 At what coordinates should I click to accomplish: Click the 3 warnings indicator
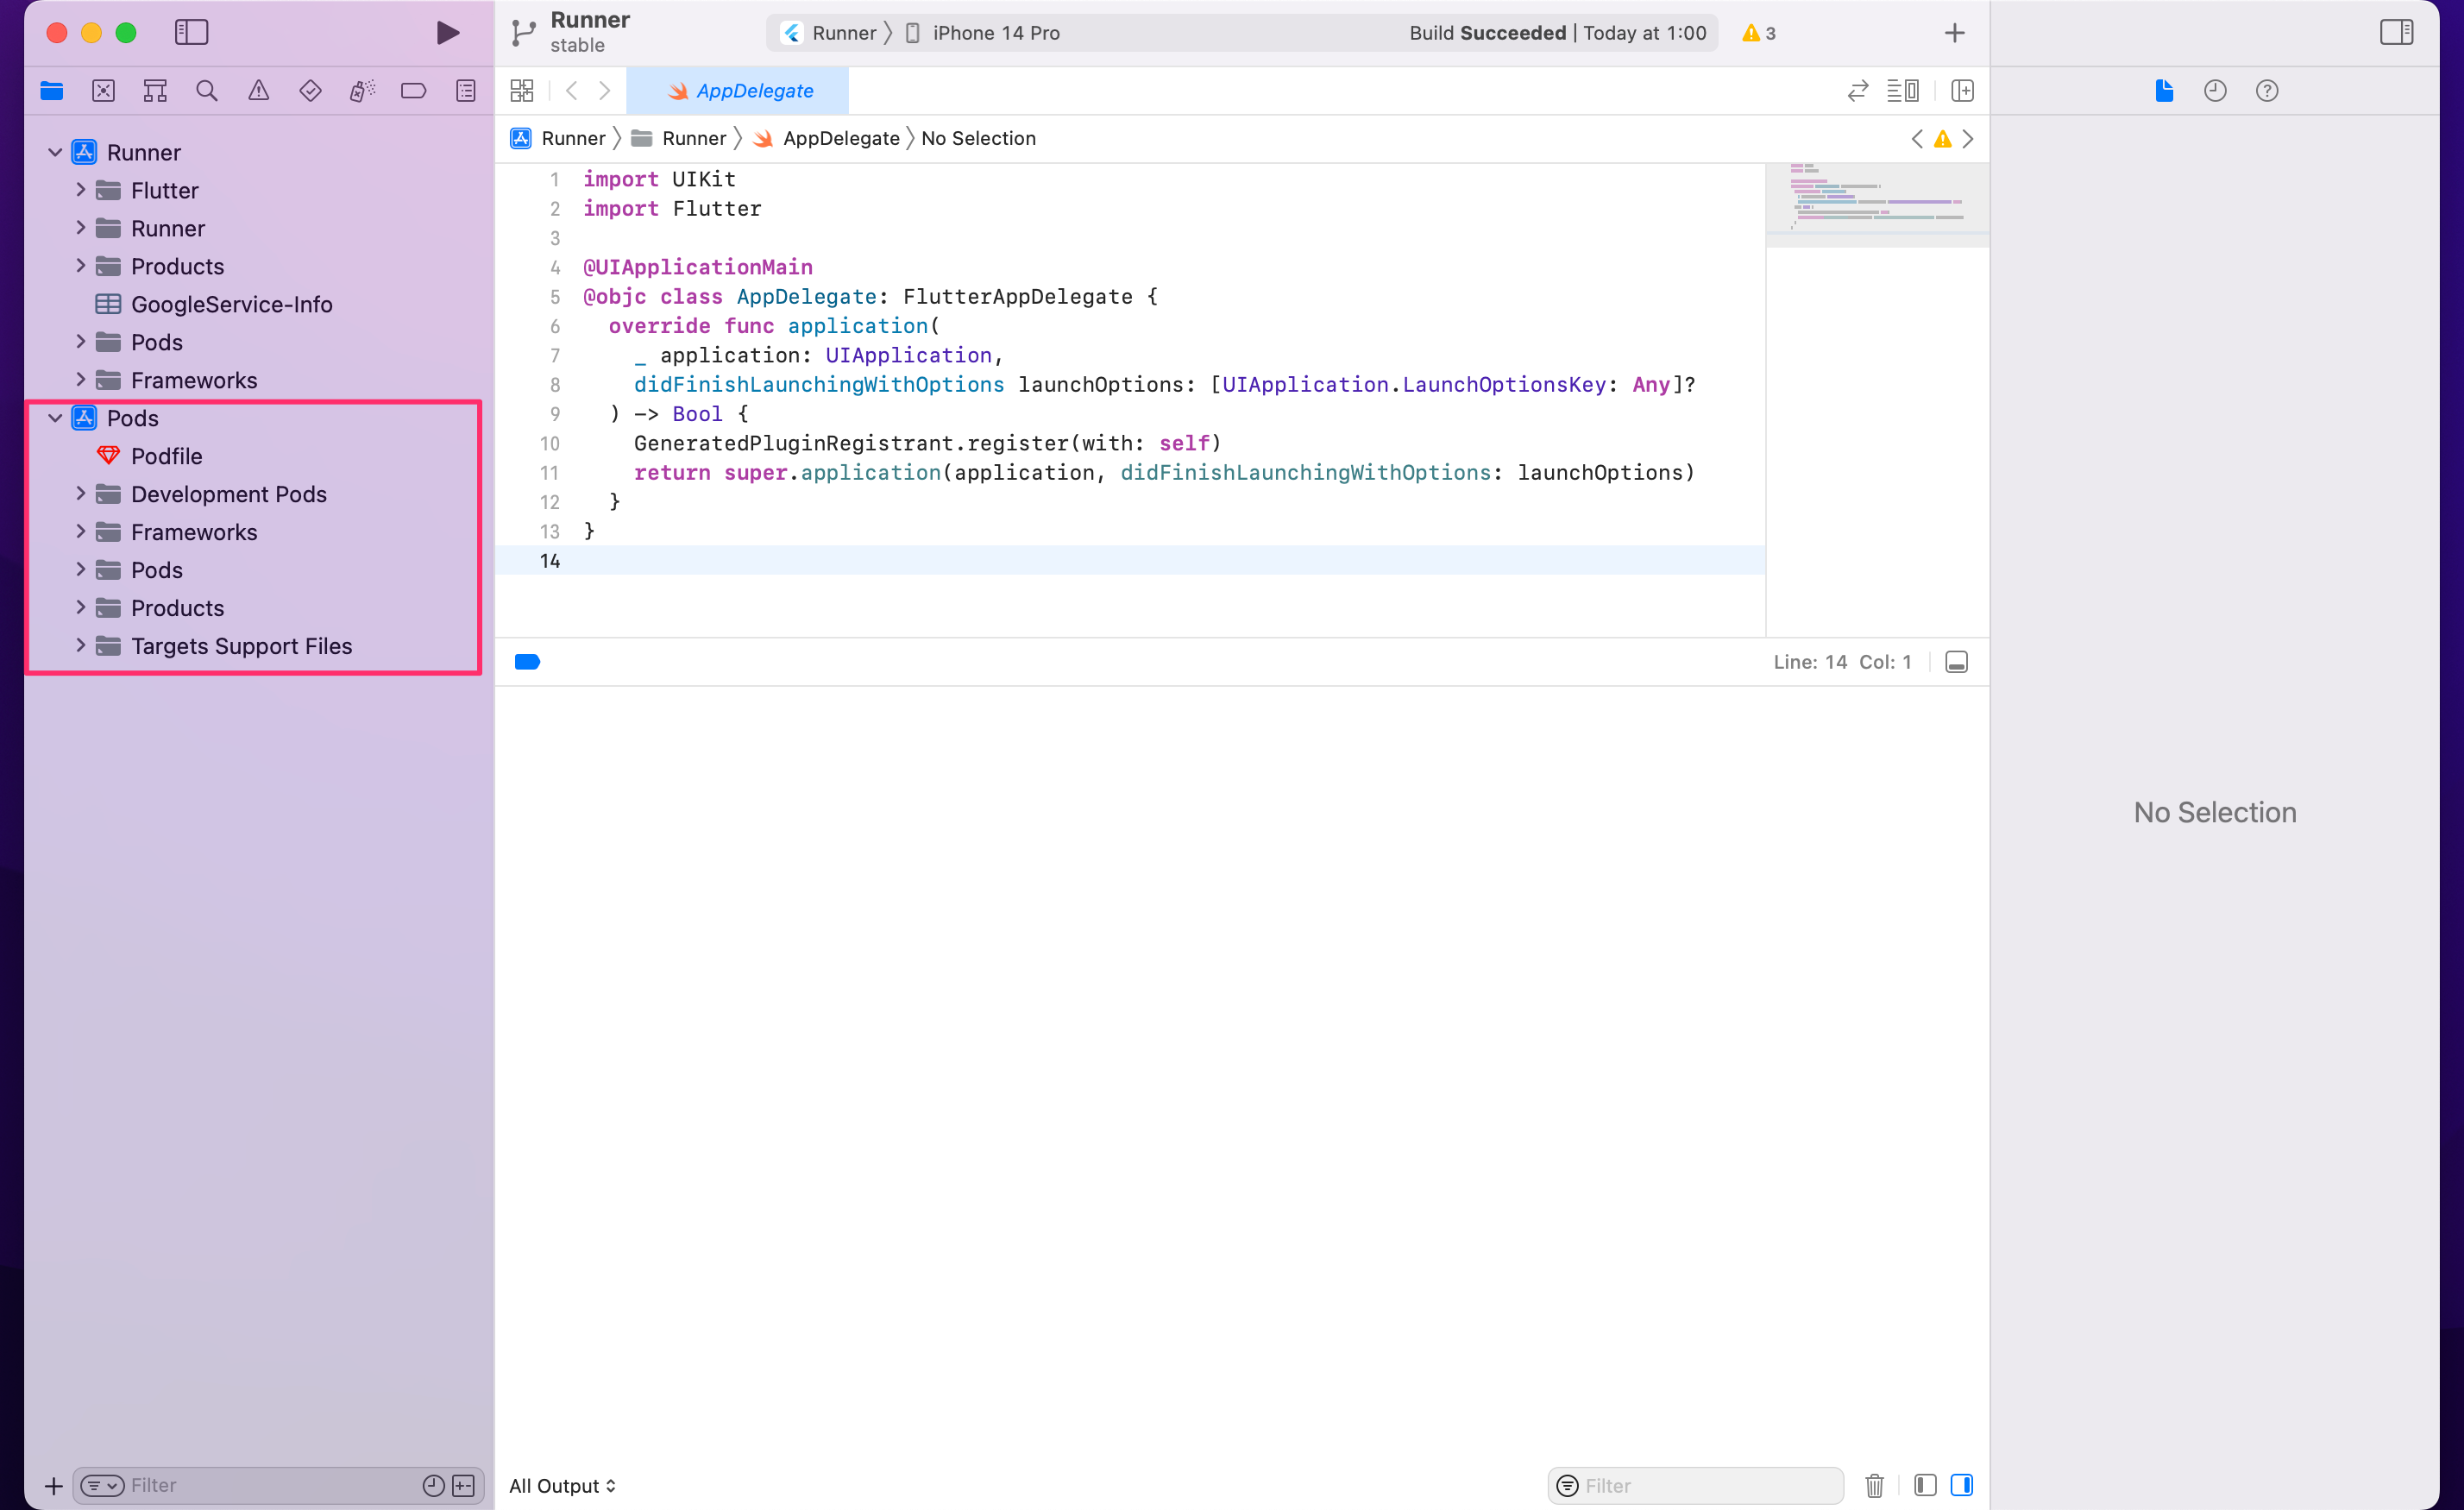[1759, 33]
